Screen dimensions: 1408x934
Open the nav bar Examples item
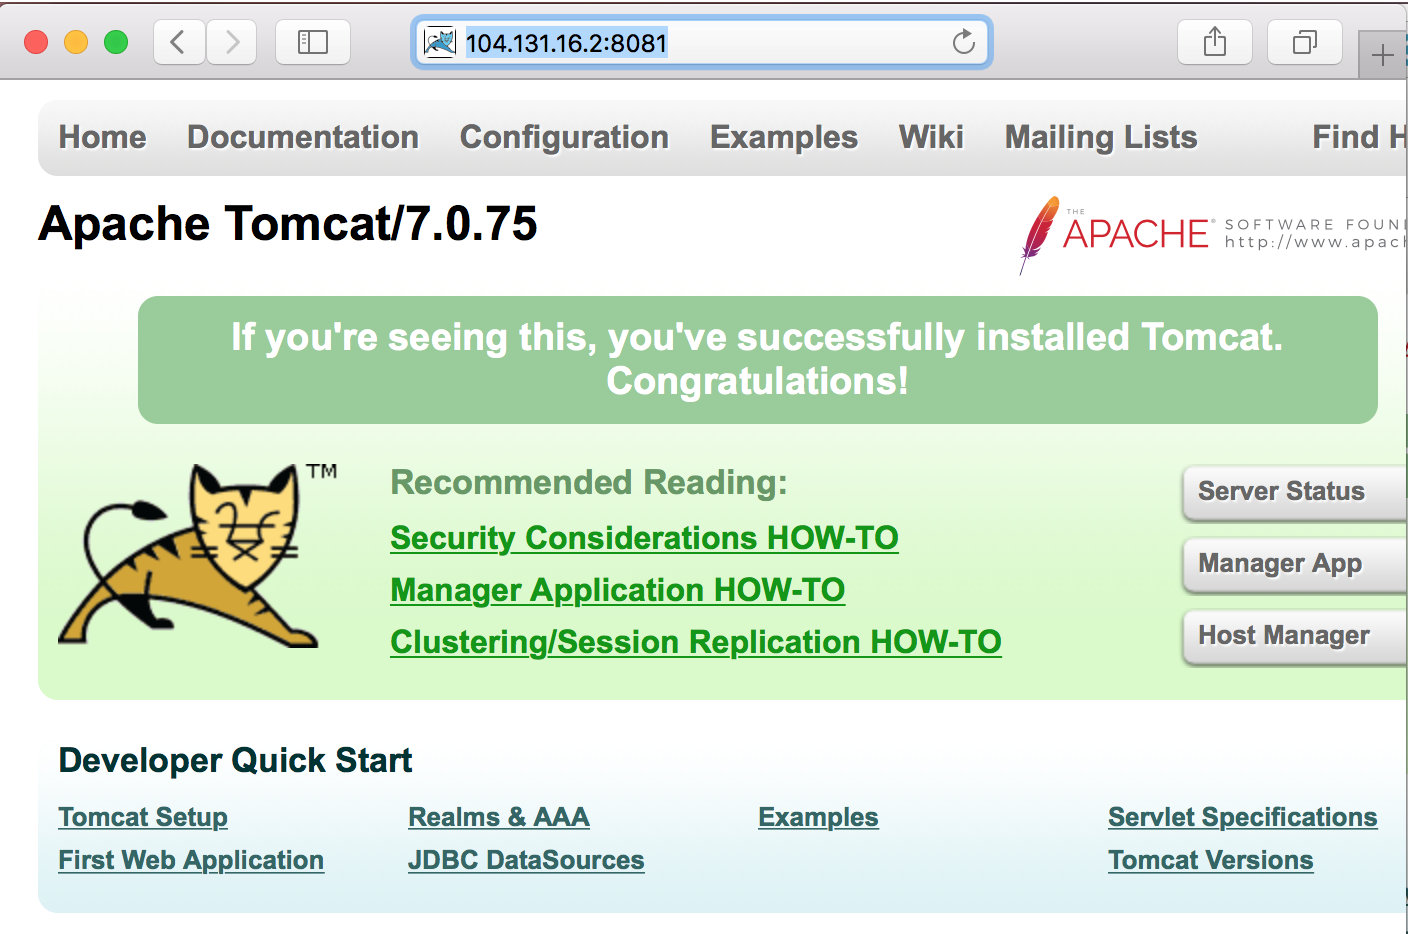(784, 137)
